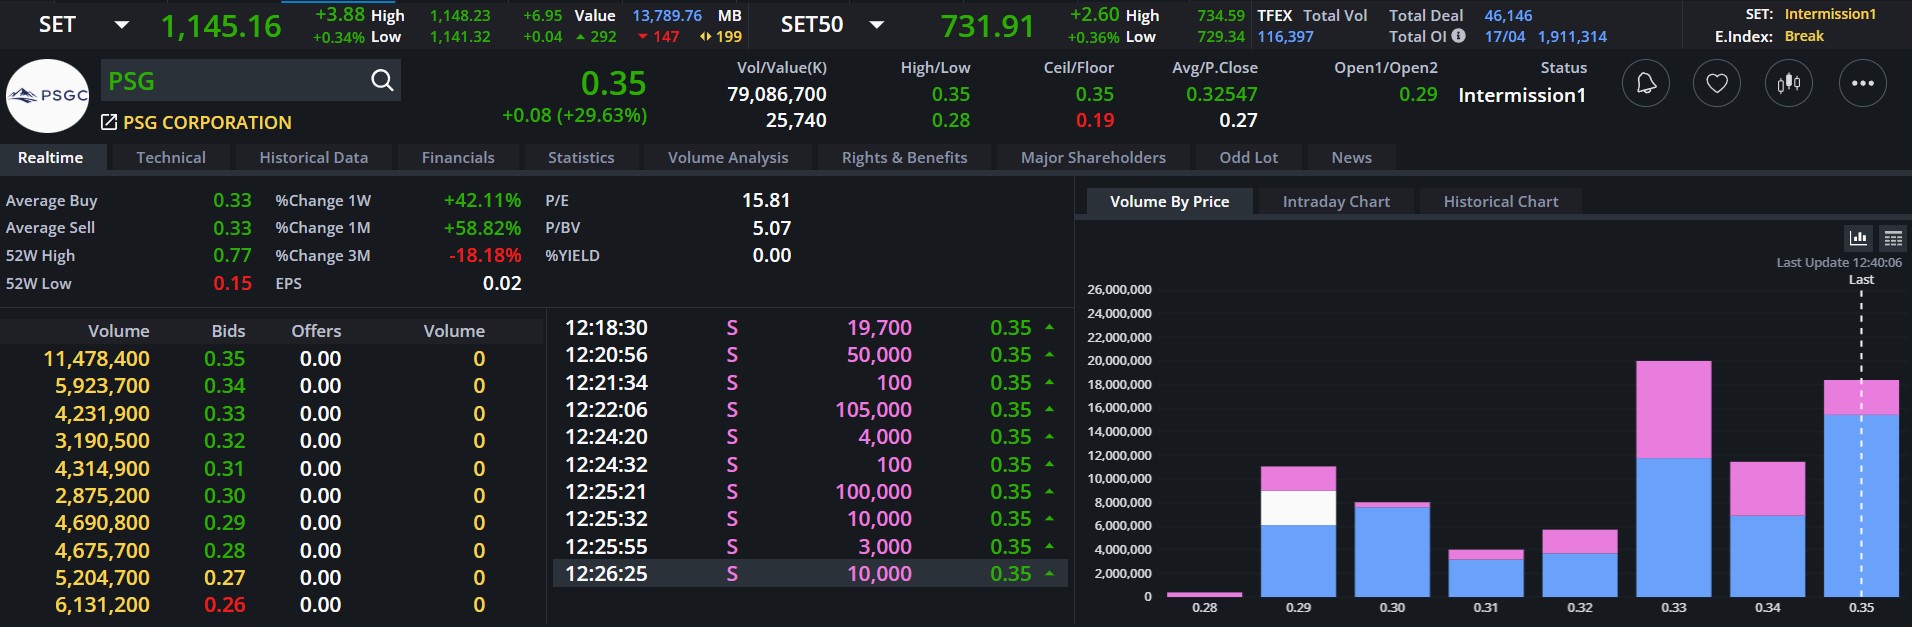This screenshot has height=627, width=1912.
Task: Click the floor price 0.19
Action: (x=1095, y=121)
